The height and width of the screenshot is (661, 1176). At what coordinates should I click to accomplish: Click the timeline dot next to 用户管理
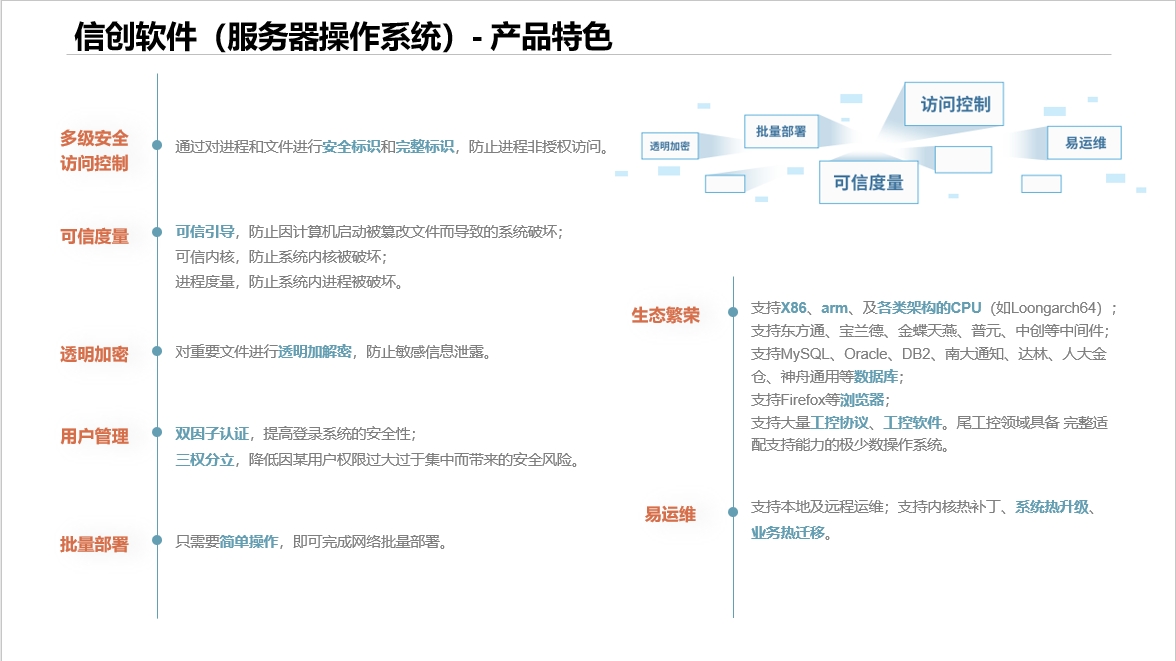tap(157, 433)
